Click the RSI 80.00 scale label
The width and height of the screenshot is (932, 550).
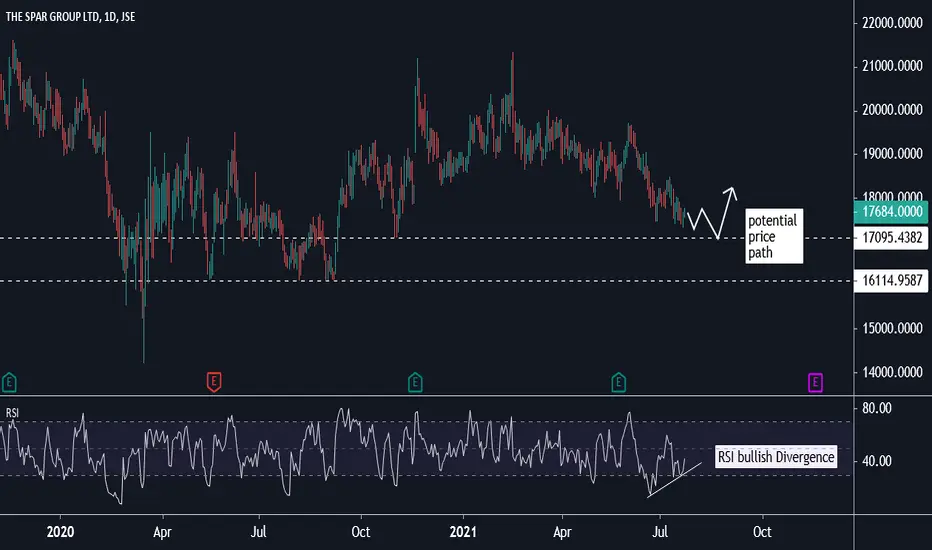coord(877,408)
